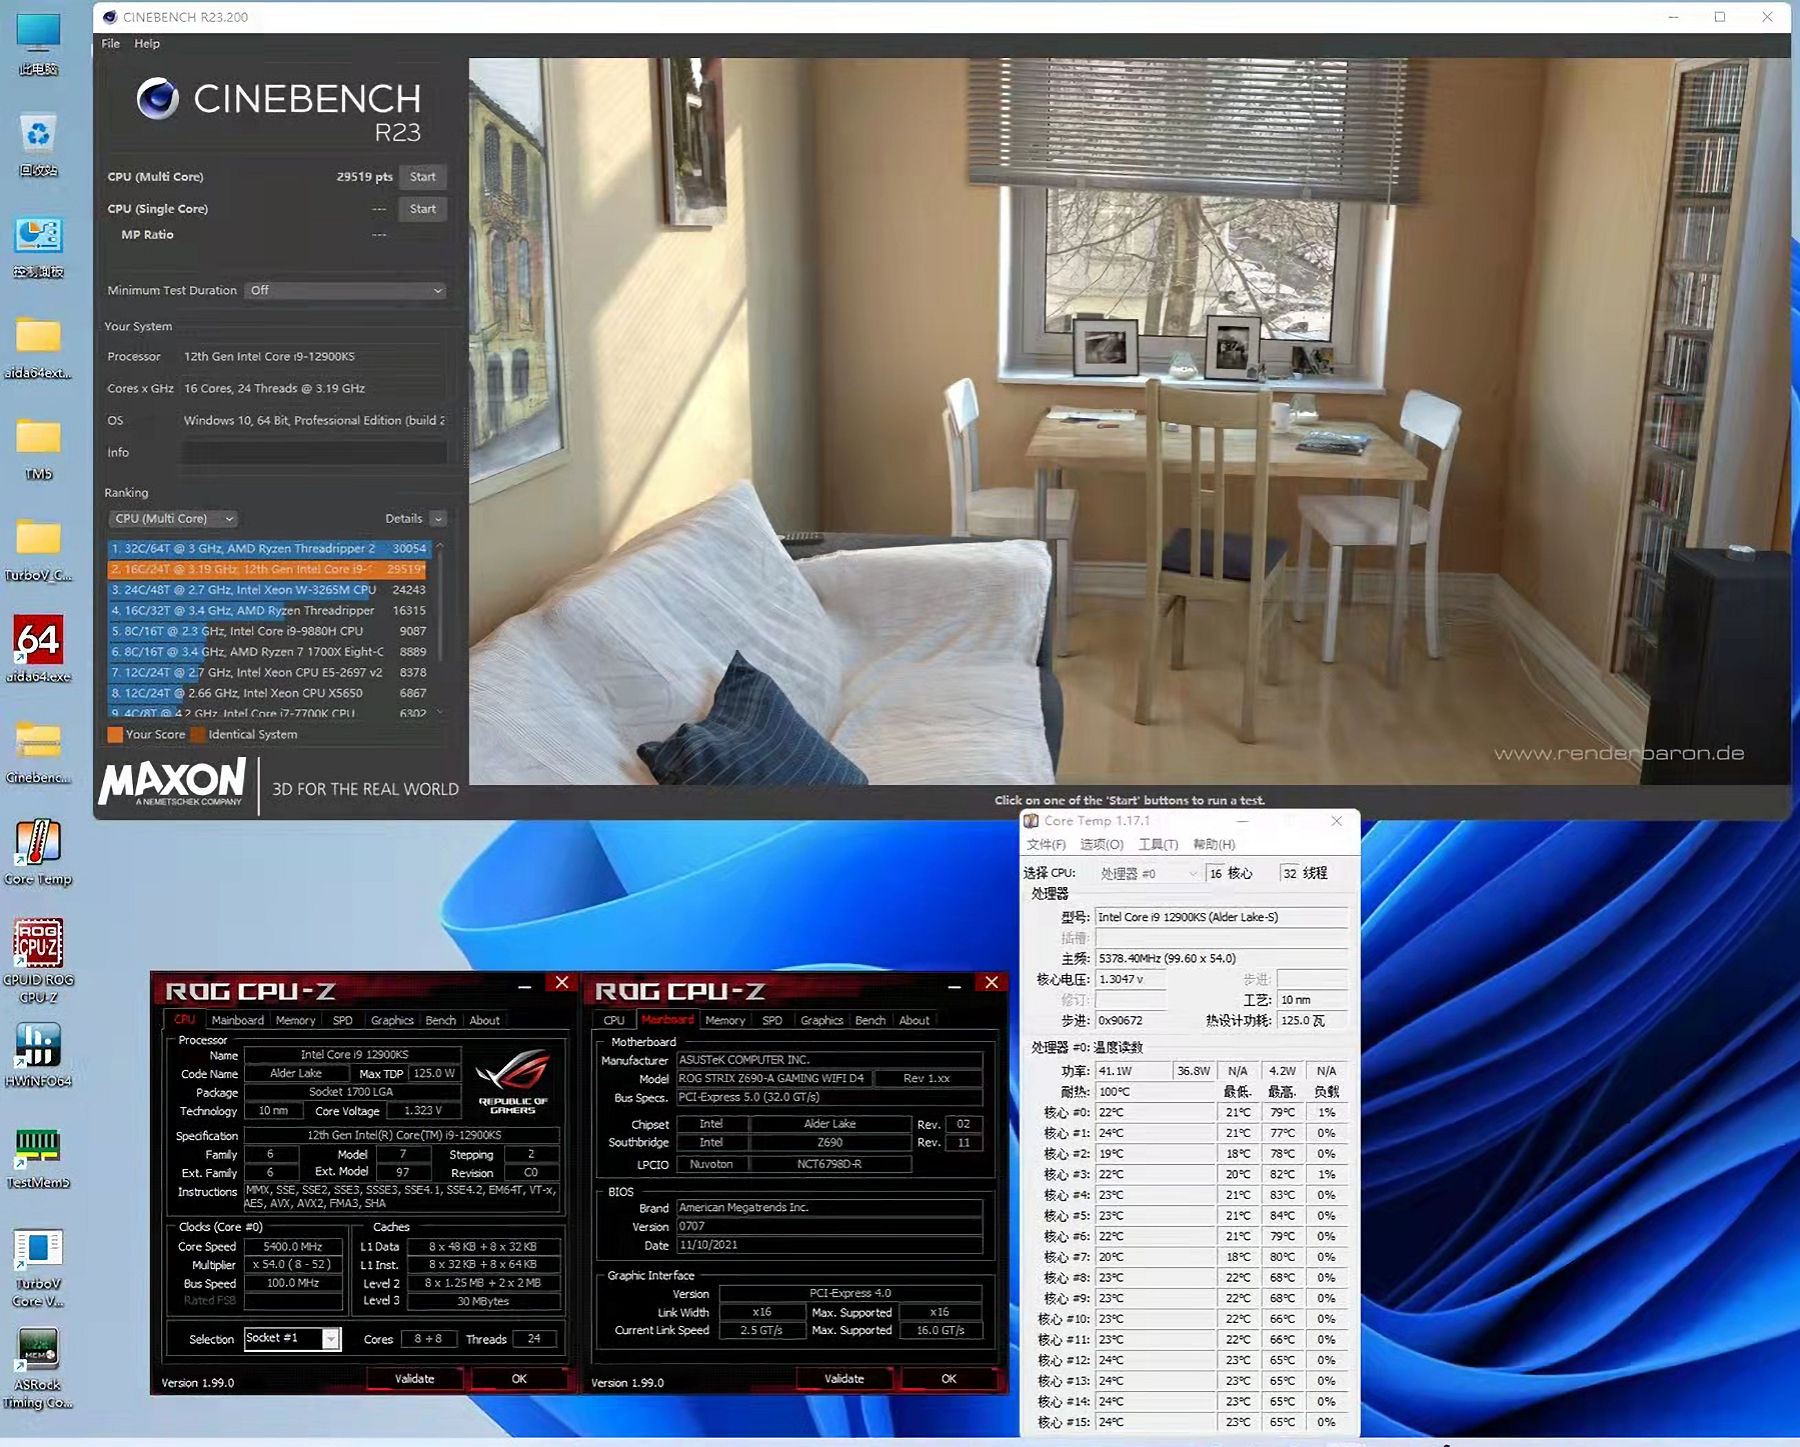This screenshot has width=1800, height=1447.
Task: Click Validate in the right CPU-Z window
Action: click(844, 1379)
